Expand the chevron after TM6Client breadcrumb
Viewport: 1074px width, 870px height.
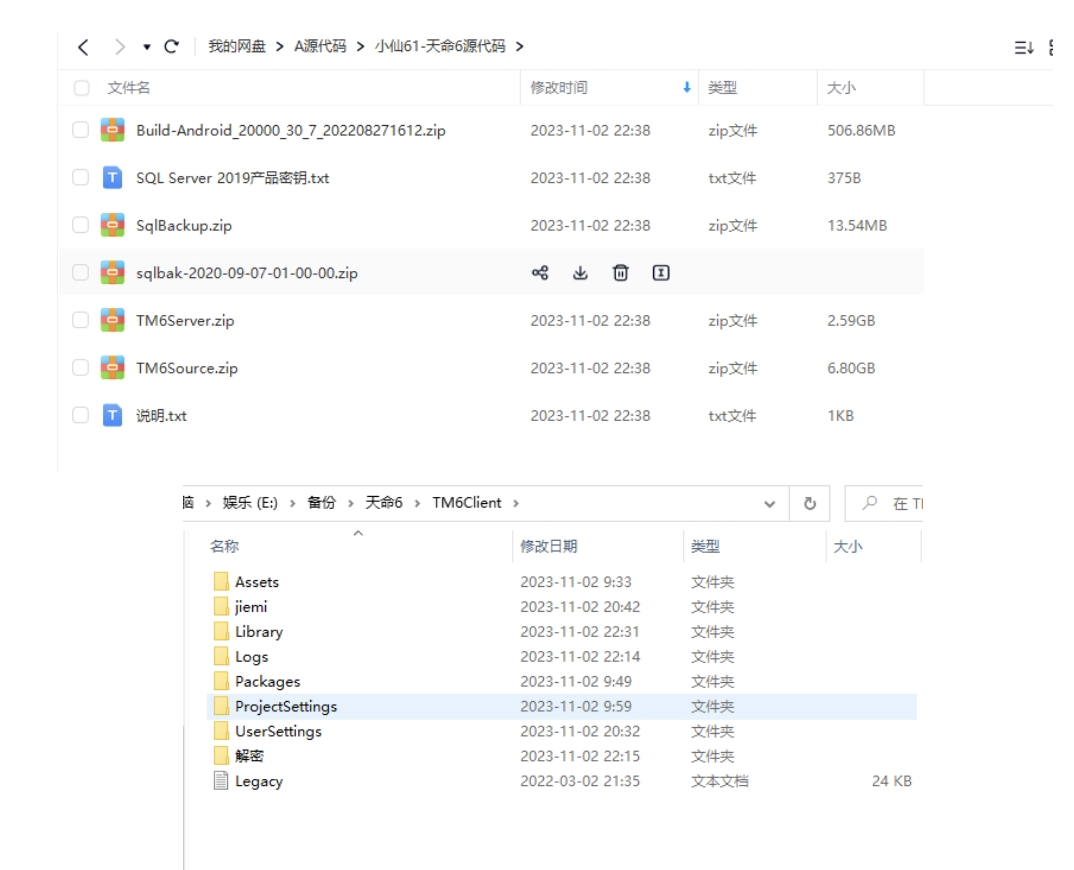coord(516,504)
